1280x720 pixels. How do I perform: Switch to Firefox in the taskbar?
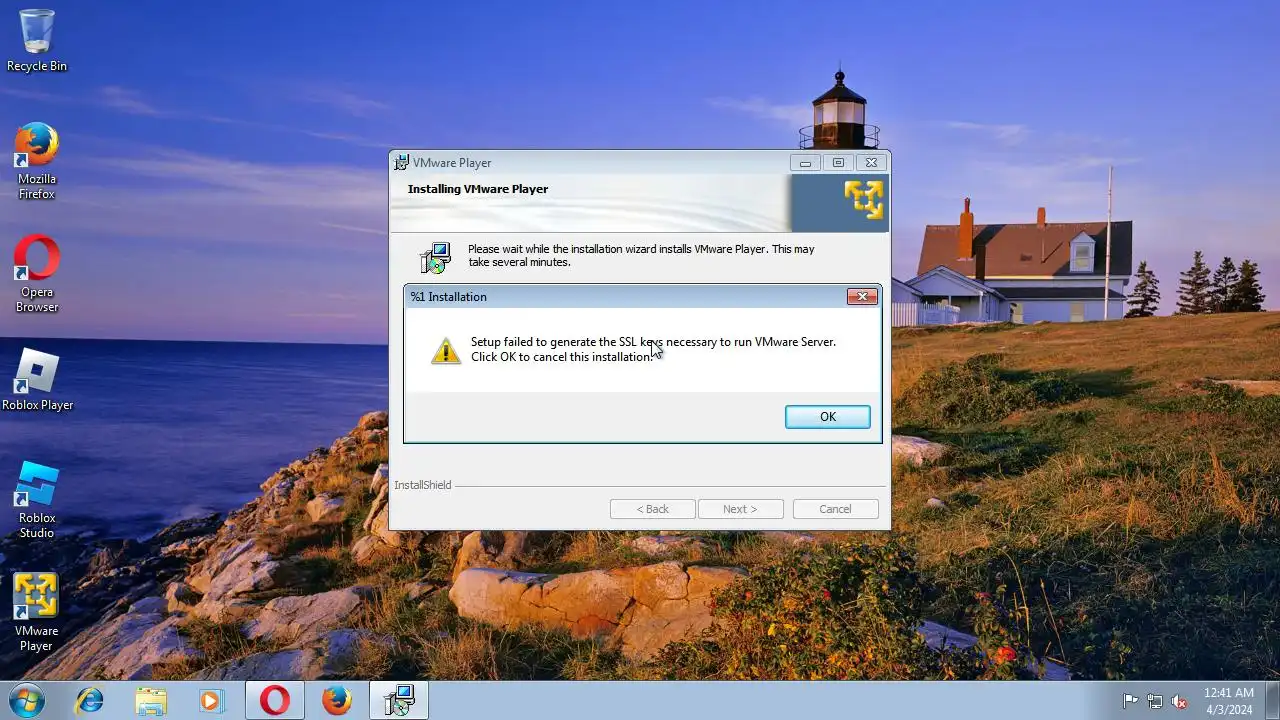pyautogui.click(x=337, y=701)
